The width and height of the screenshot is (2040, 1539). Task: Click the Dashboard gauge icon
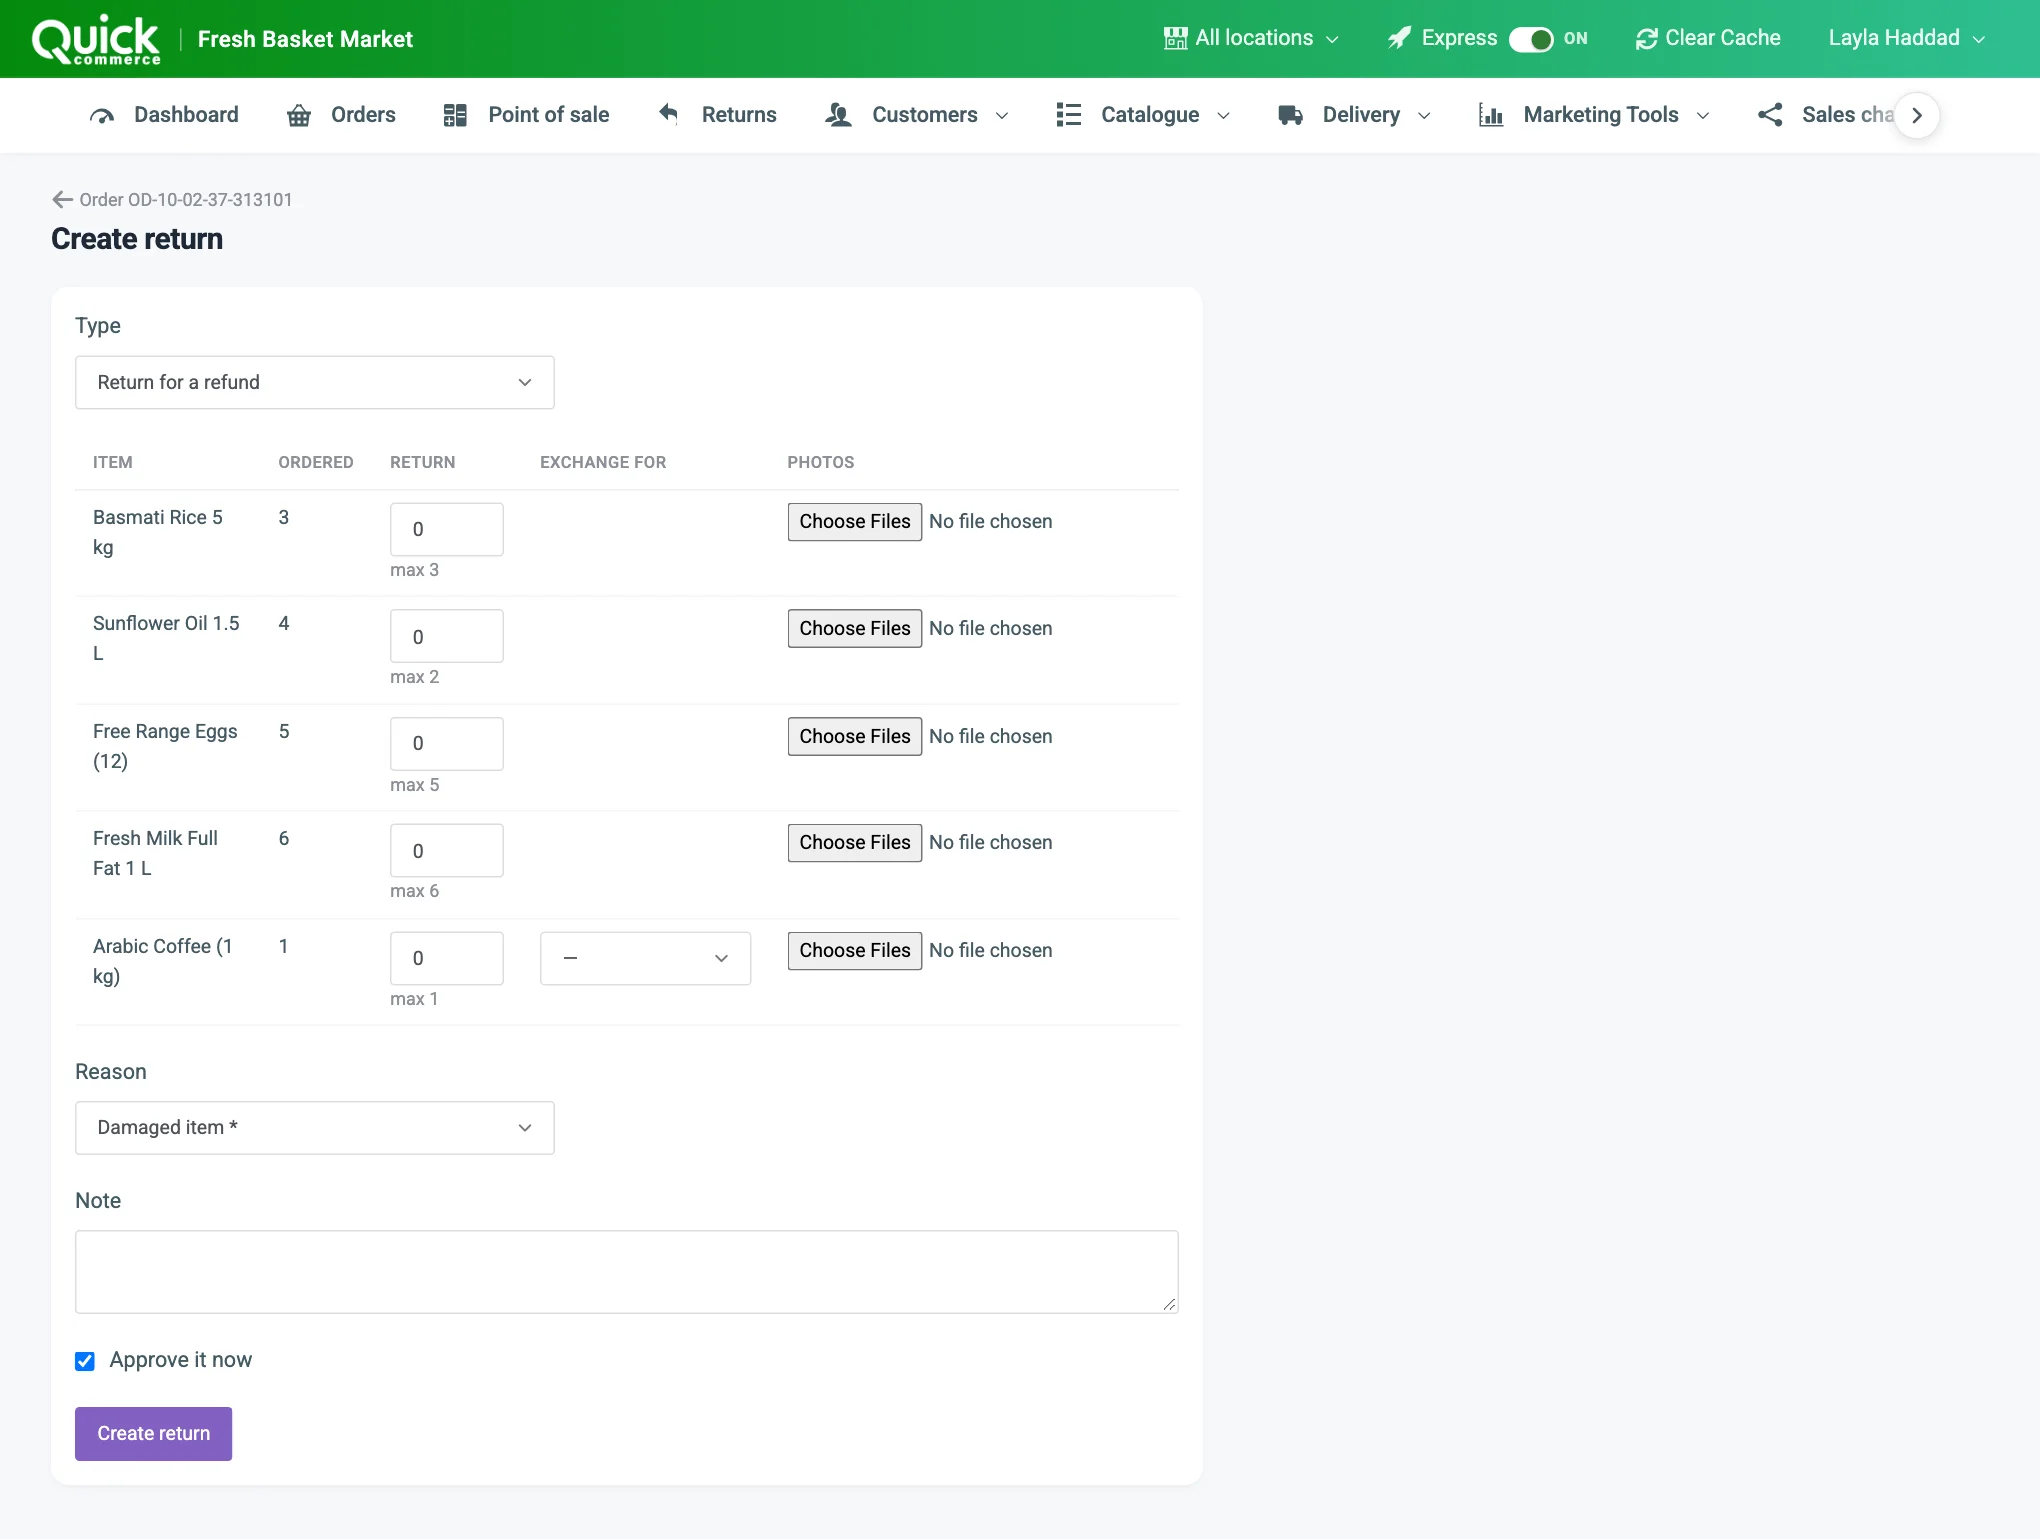102,115
